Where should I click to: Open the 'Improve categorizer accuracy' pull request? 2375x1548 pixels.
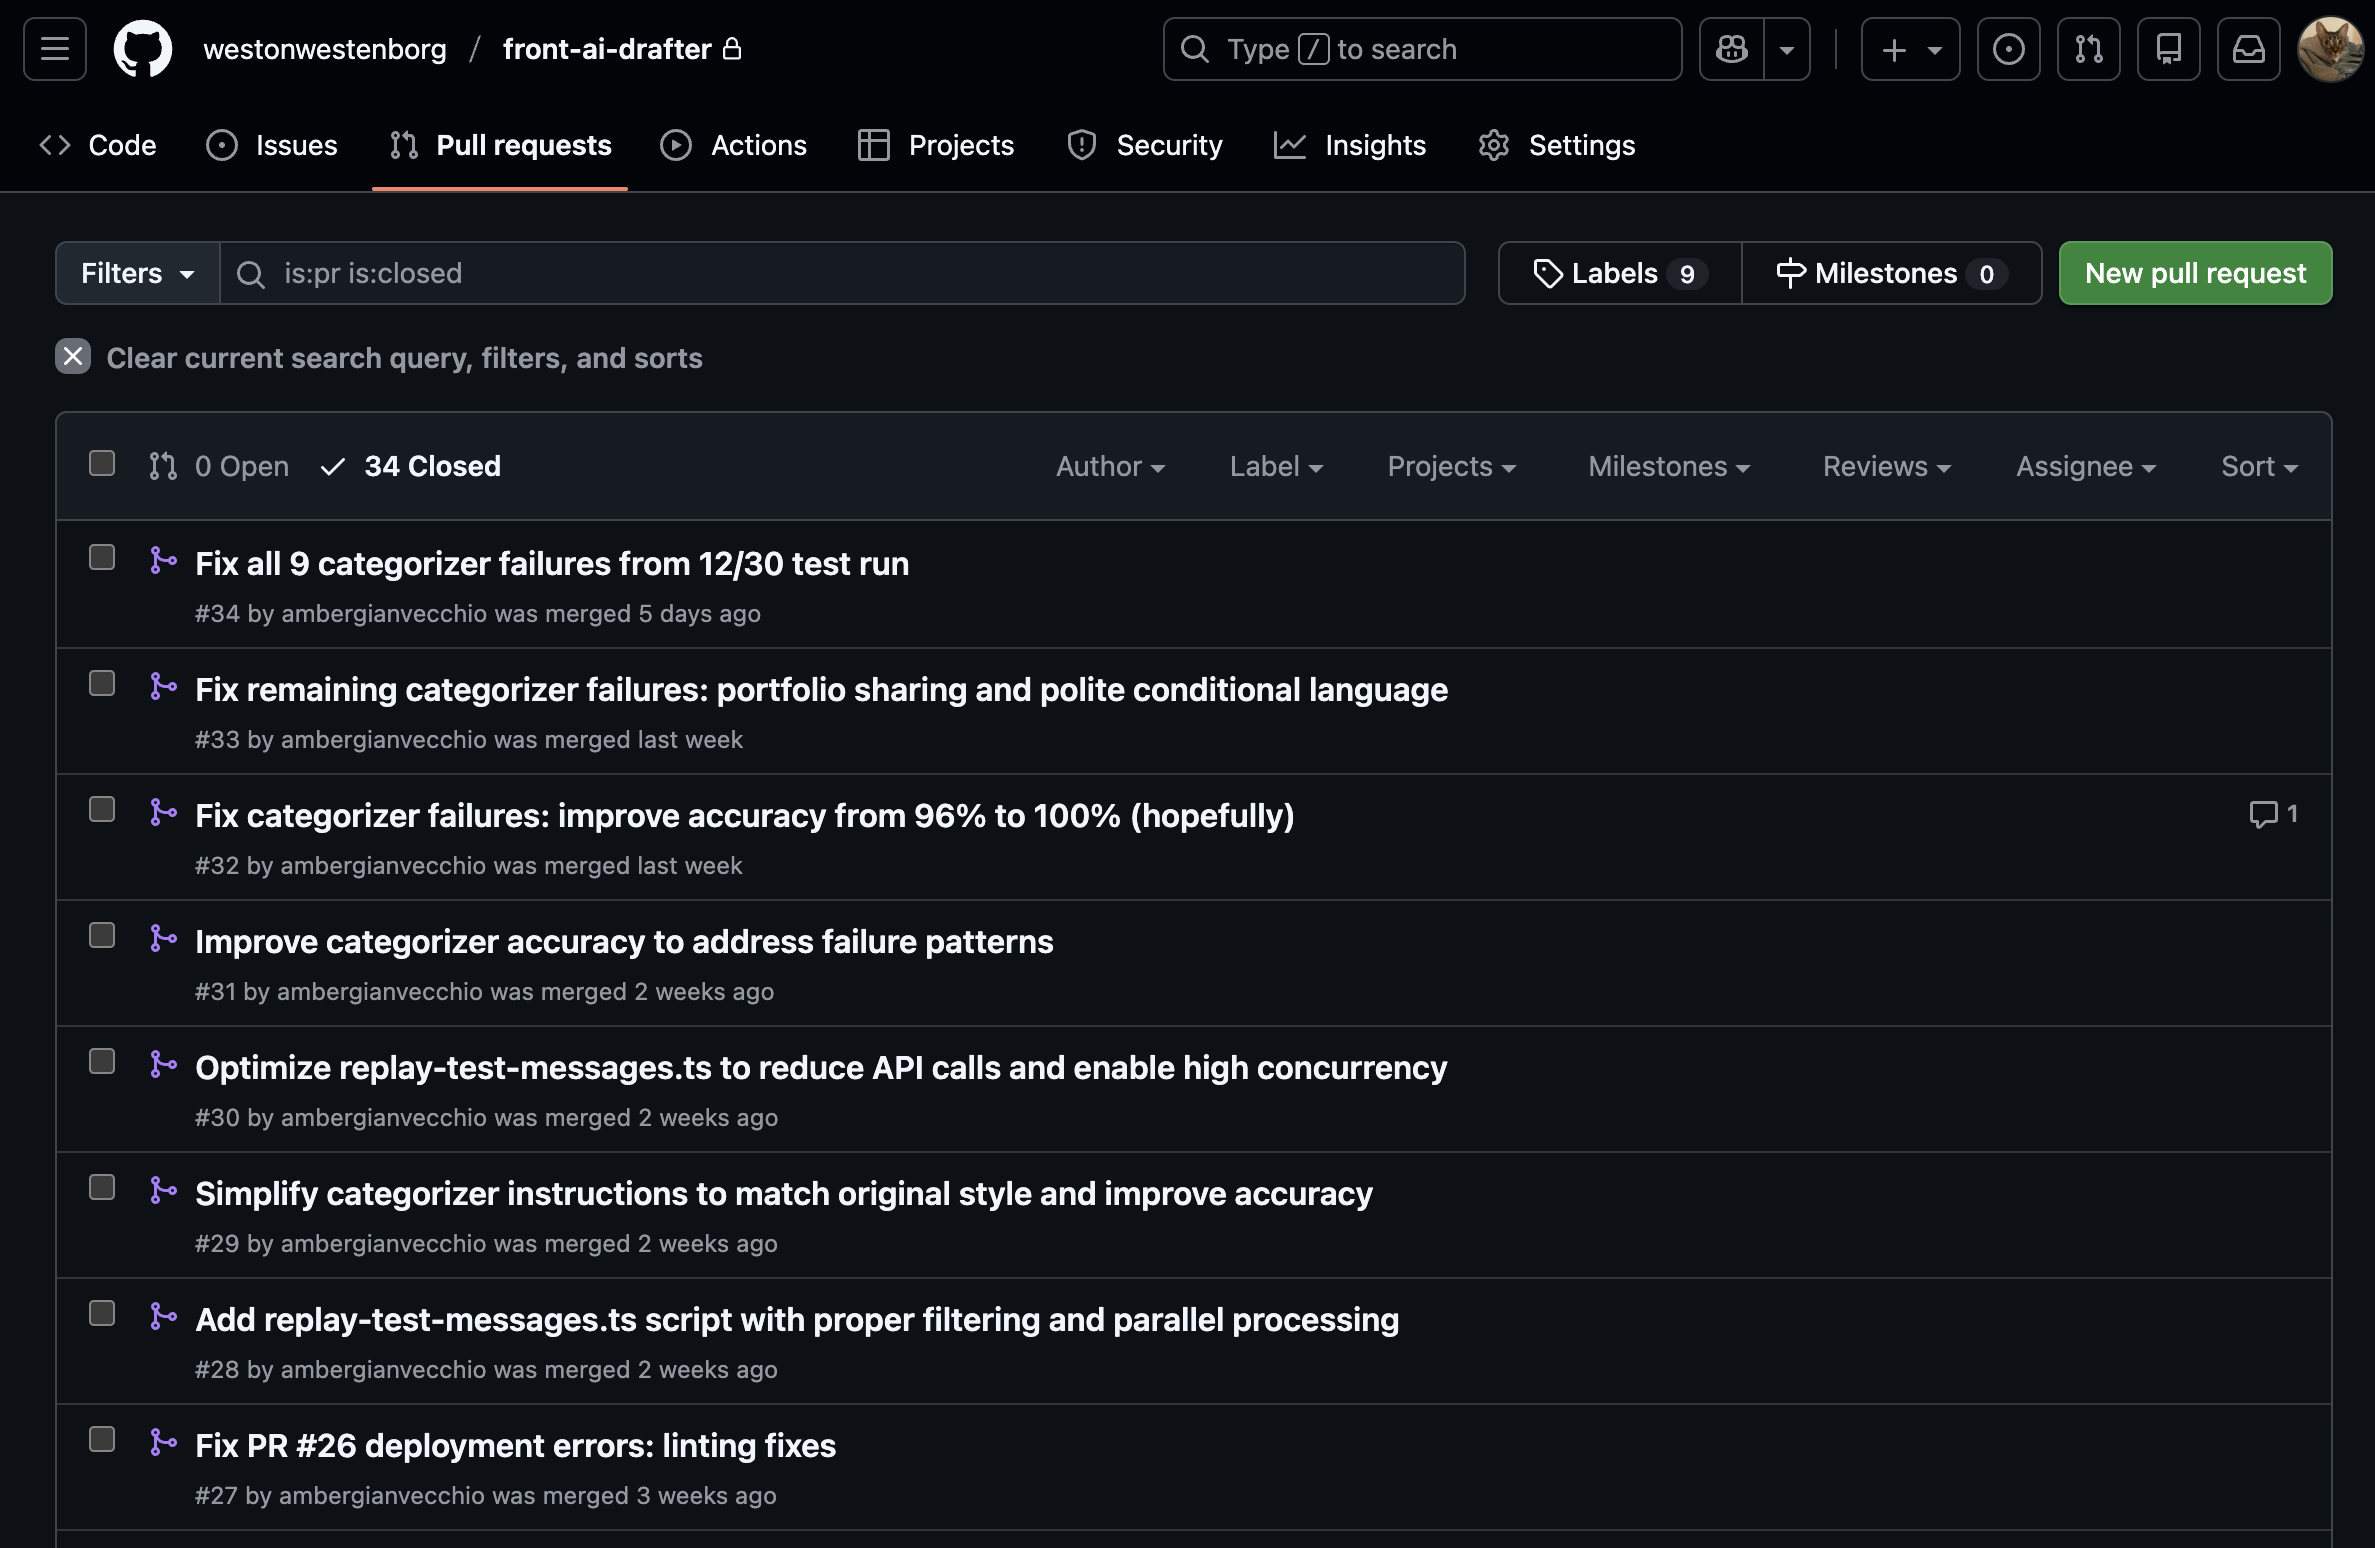624,941
